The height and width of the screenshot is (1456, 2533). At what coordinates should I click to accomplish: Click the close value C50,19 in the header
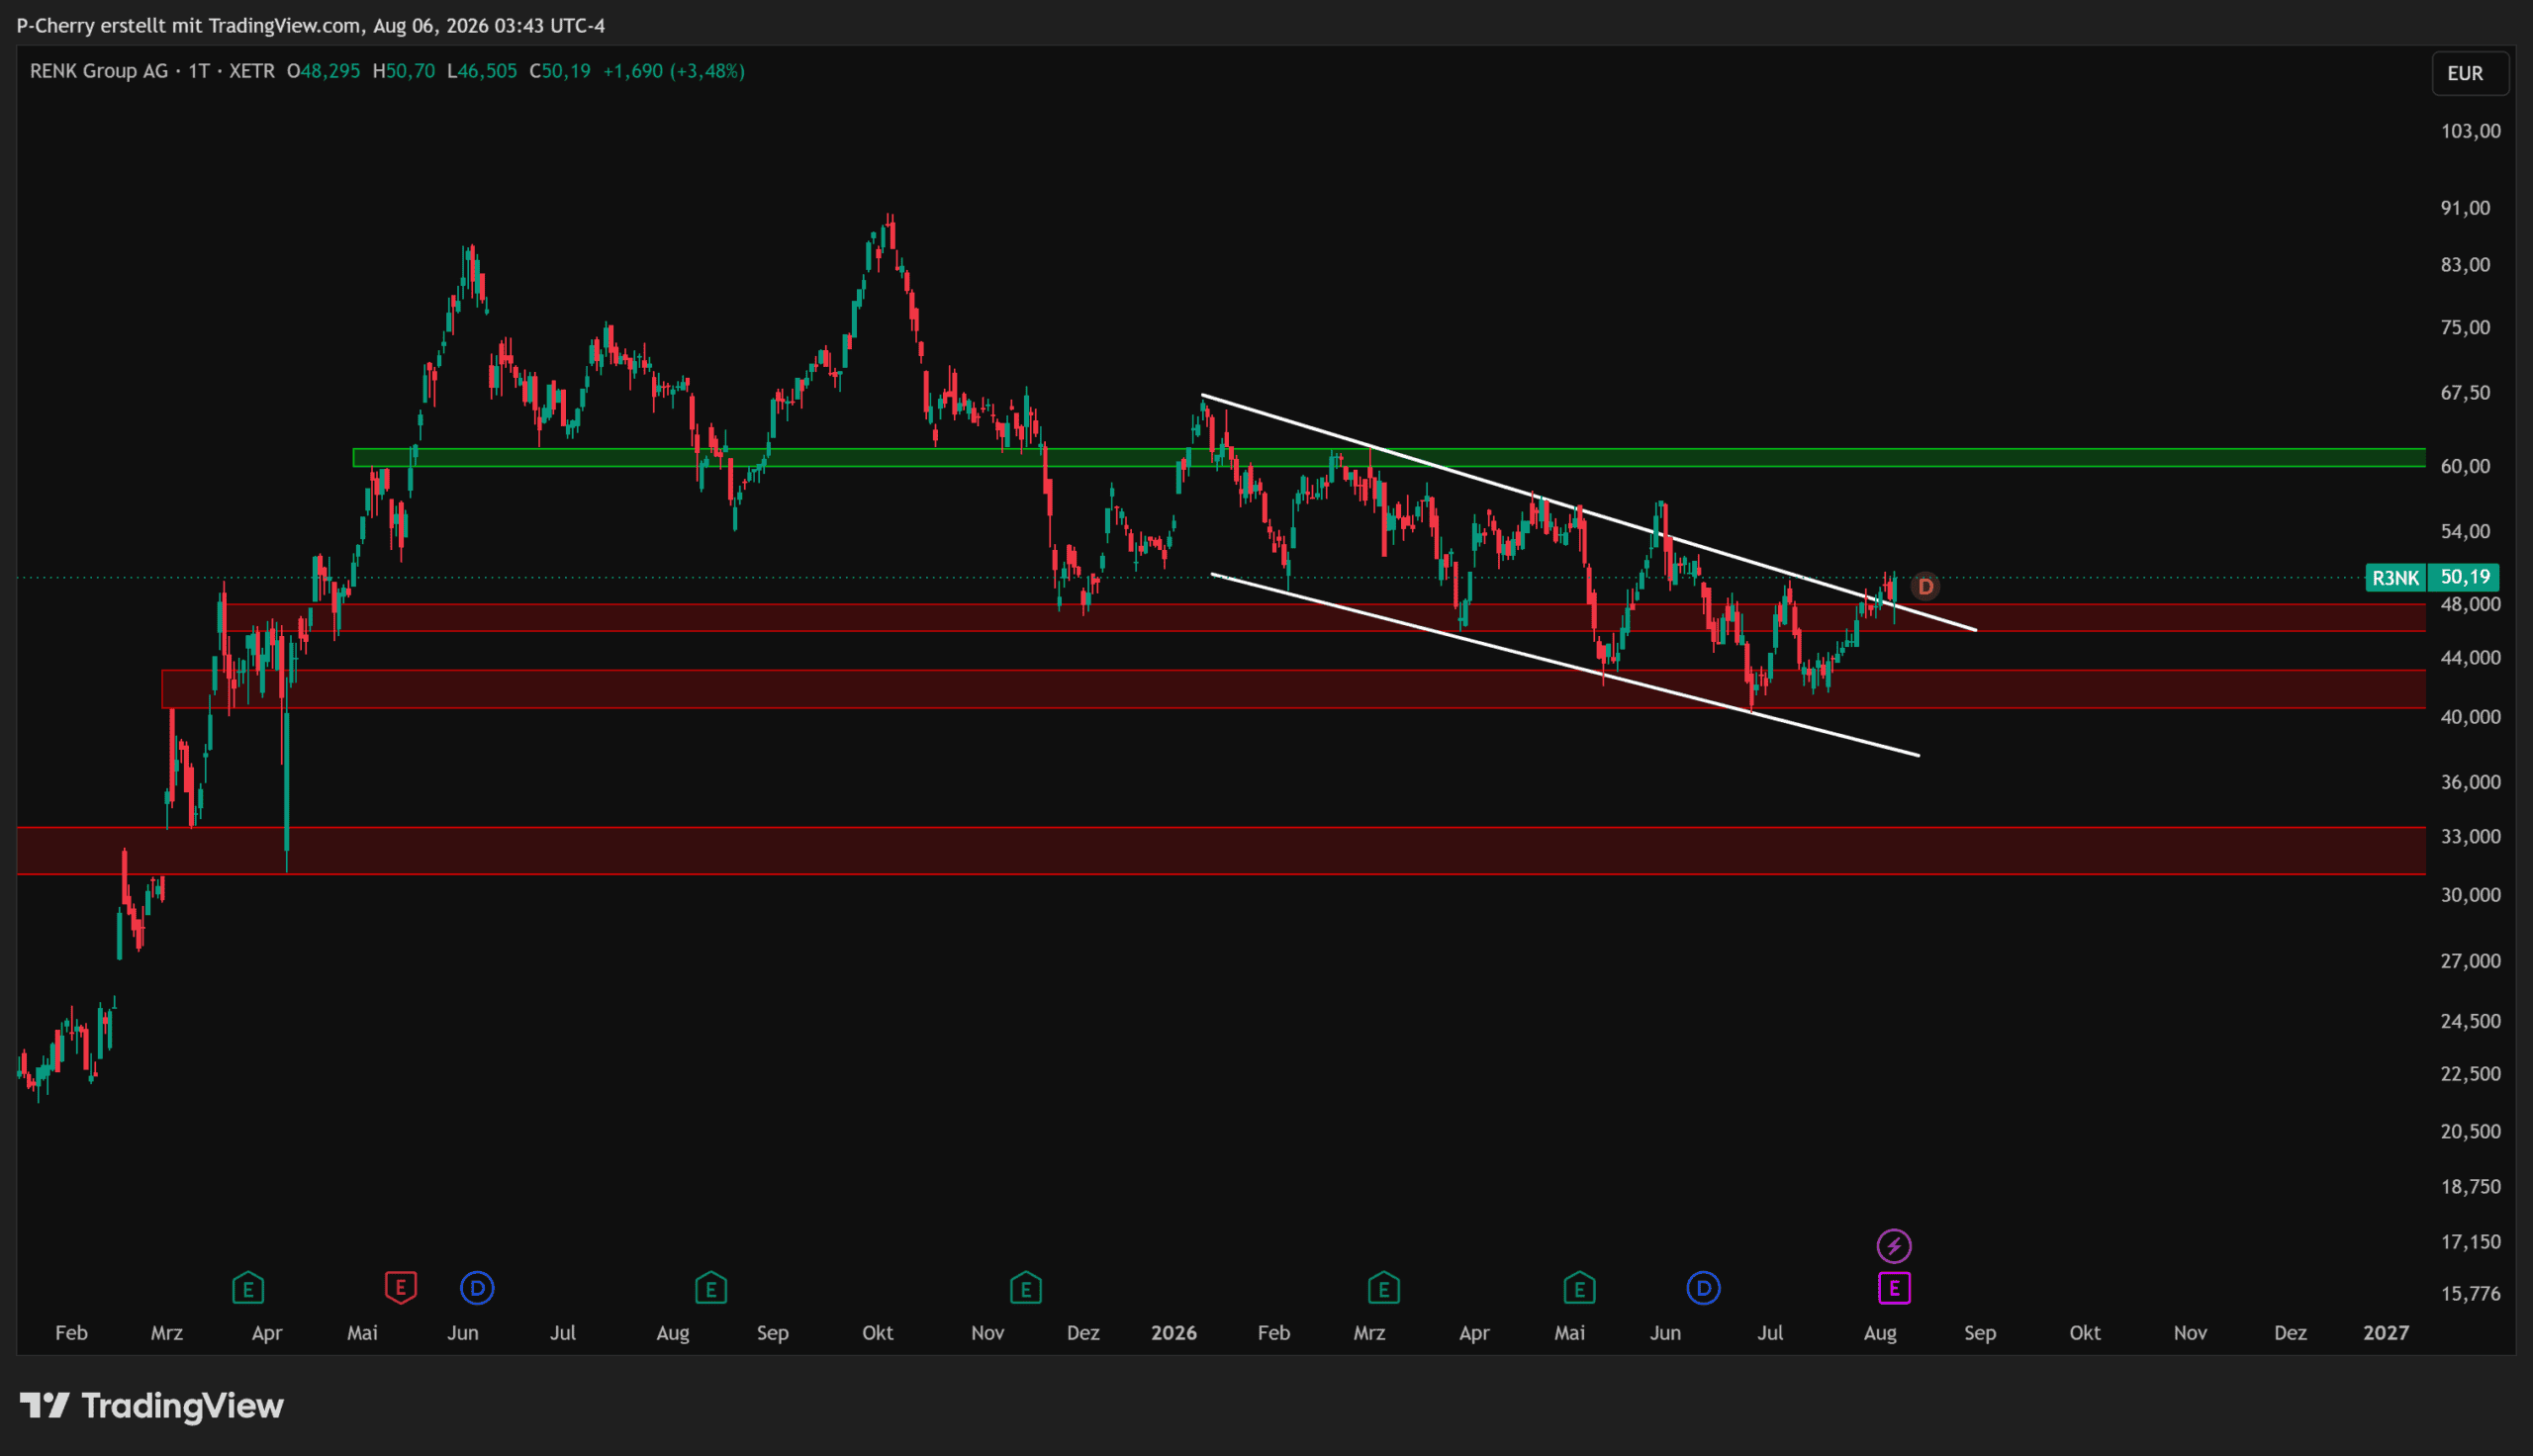560,71
